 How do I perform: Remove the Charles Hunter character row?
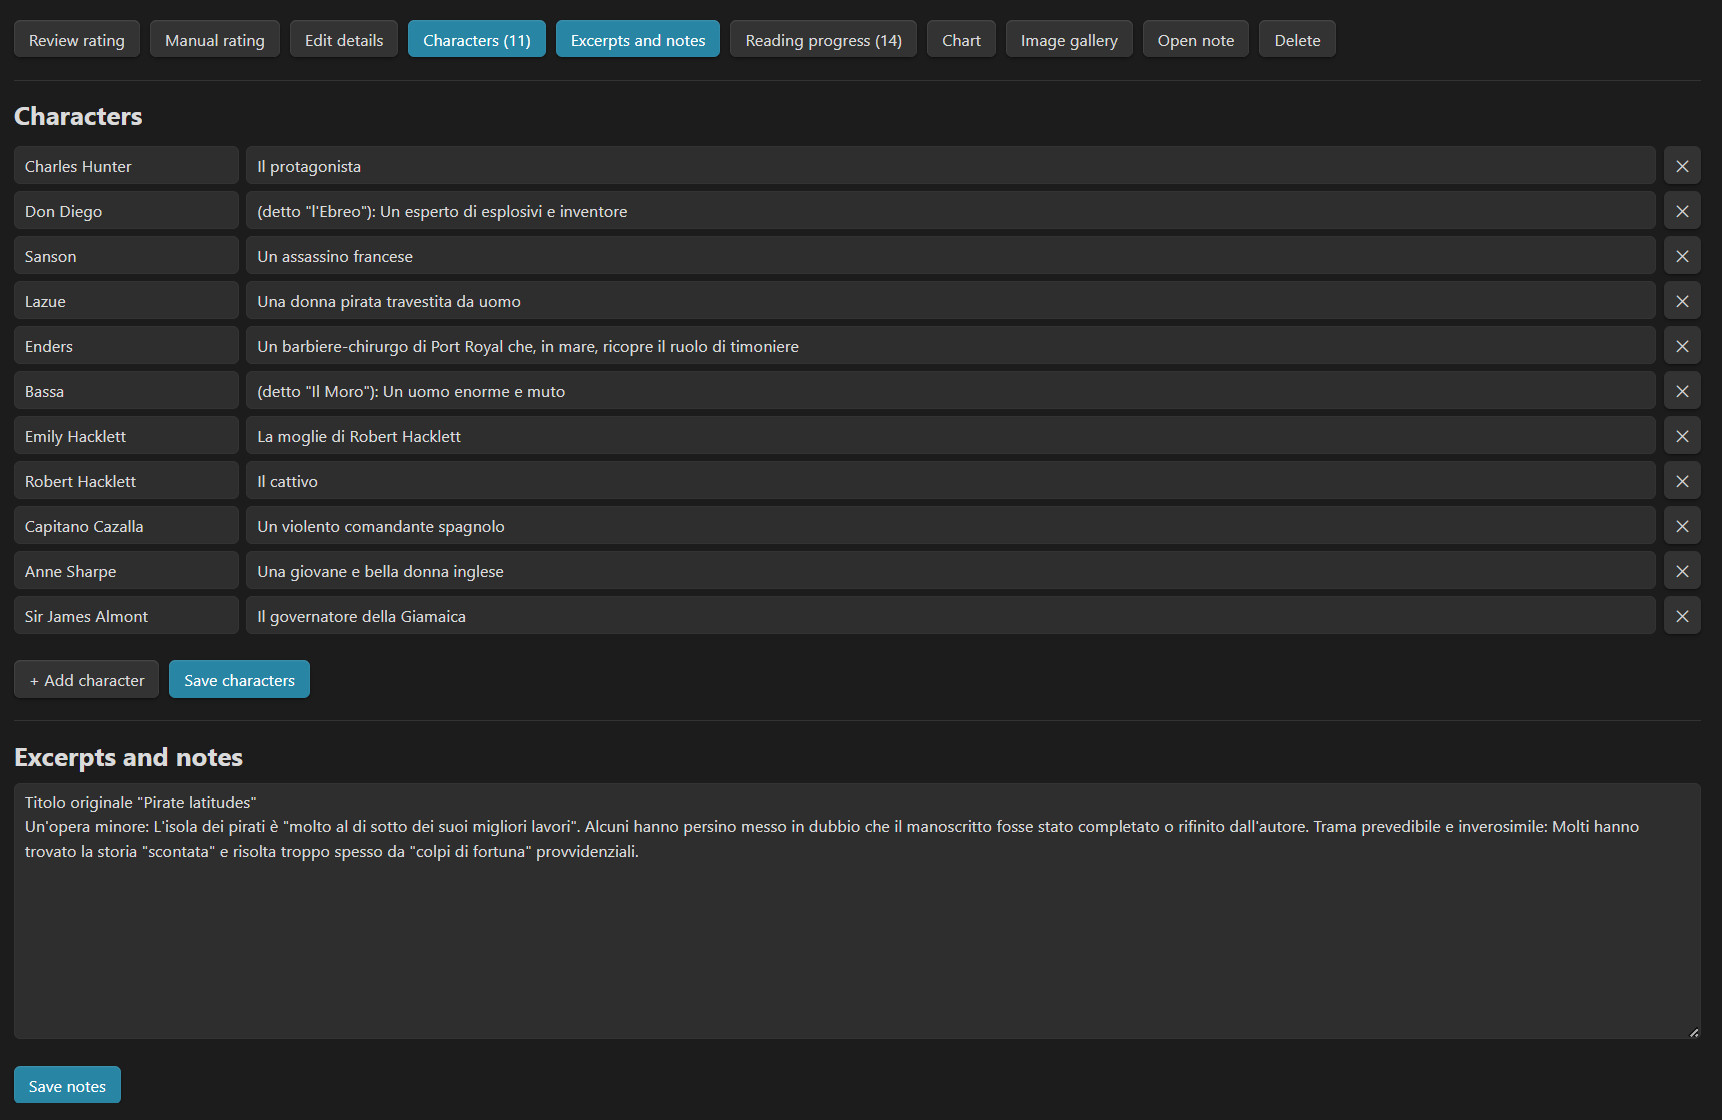[x=1682, y=166]
